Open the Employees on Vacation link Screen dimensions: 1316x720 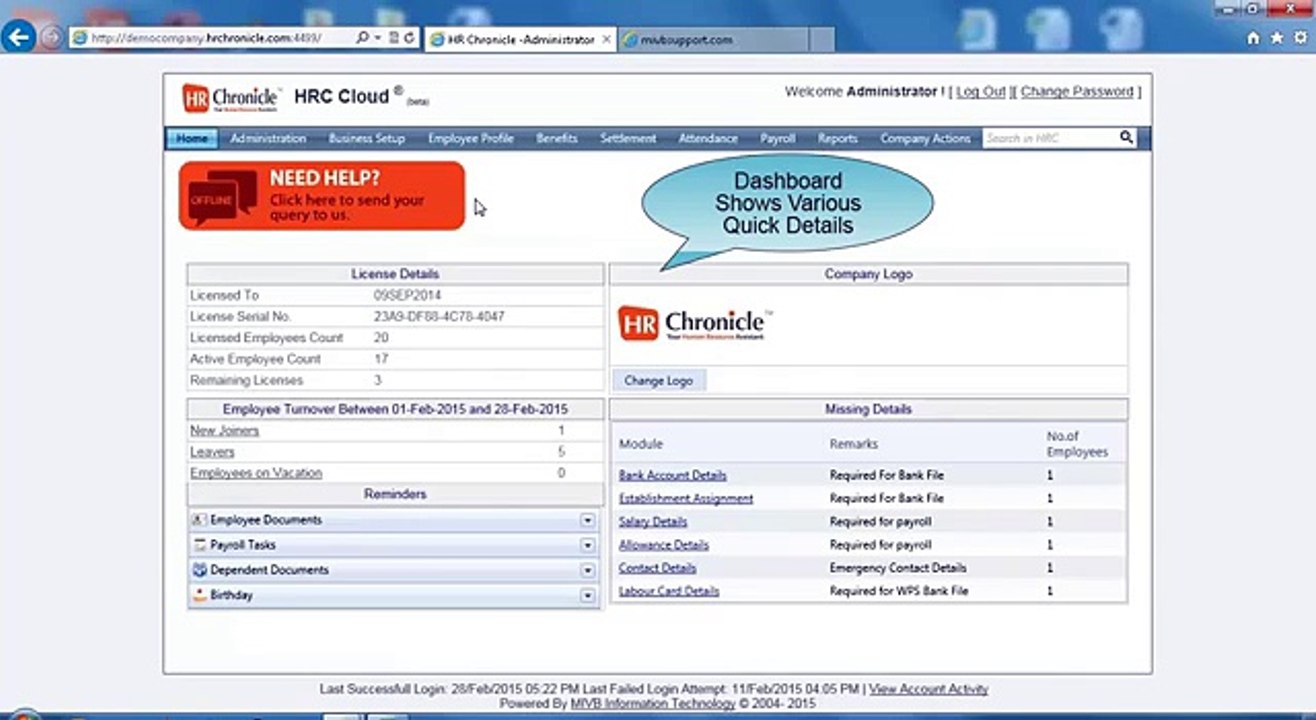[x=256, y=473]
